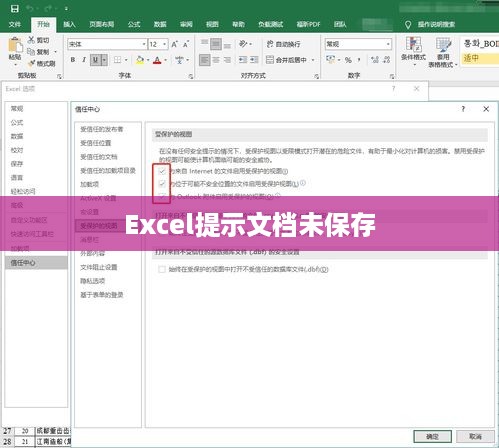Toggle Underline formatting
499x448 pixels.
[95, 60]
